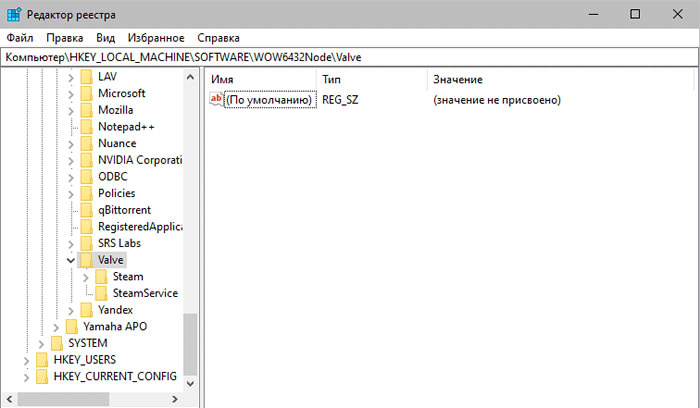This screenshot has width=700, height=408.
Task: Click the qBittorrent folder icon
Action: [87, 210]
